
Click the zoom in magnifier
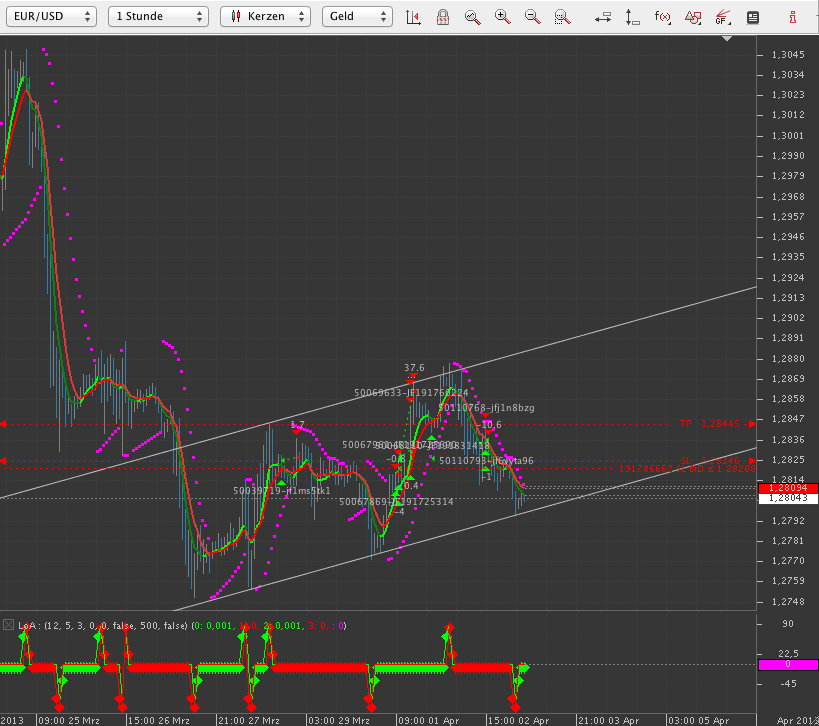[x=502, y=17]
